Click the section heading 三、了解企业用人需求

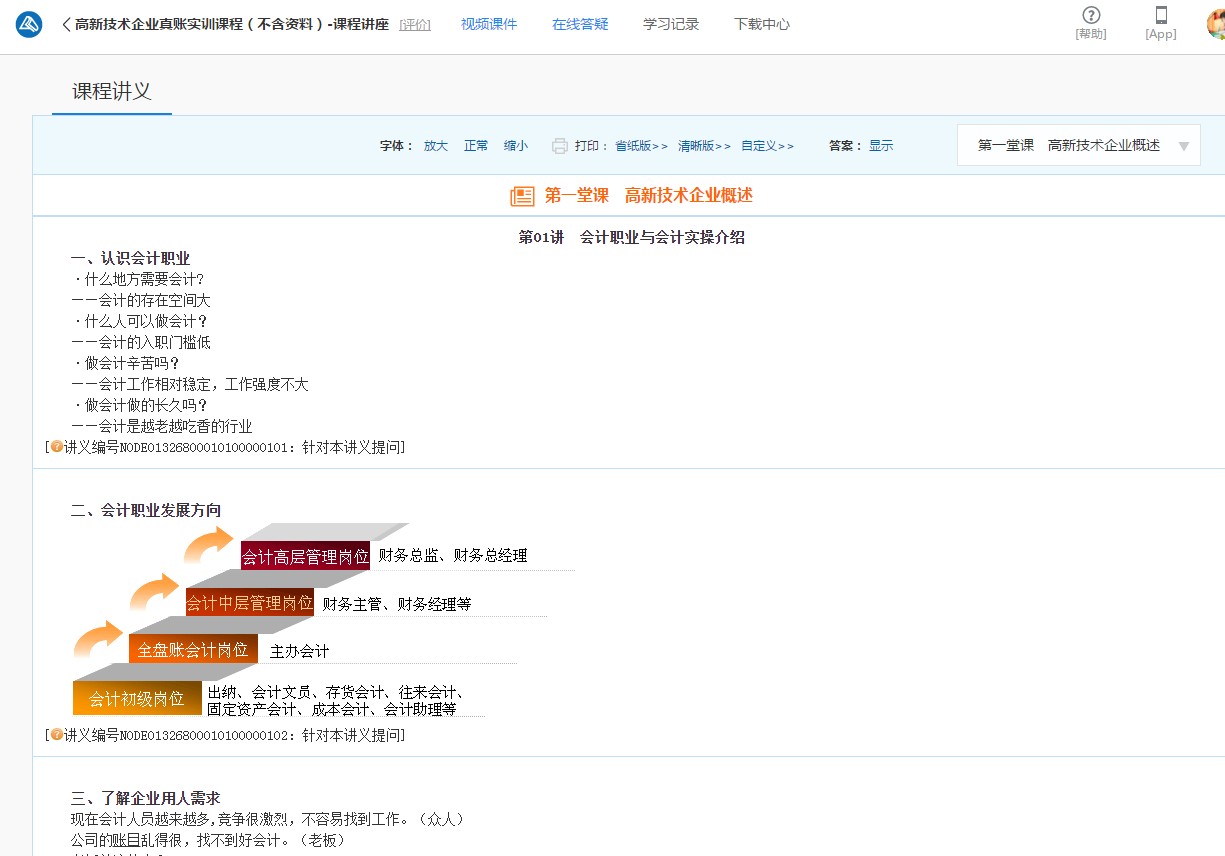coord(146,799)
